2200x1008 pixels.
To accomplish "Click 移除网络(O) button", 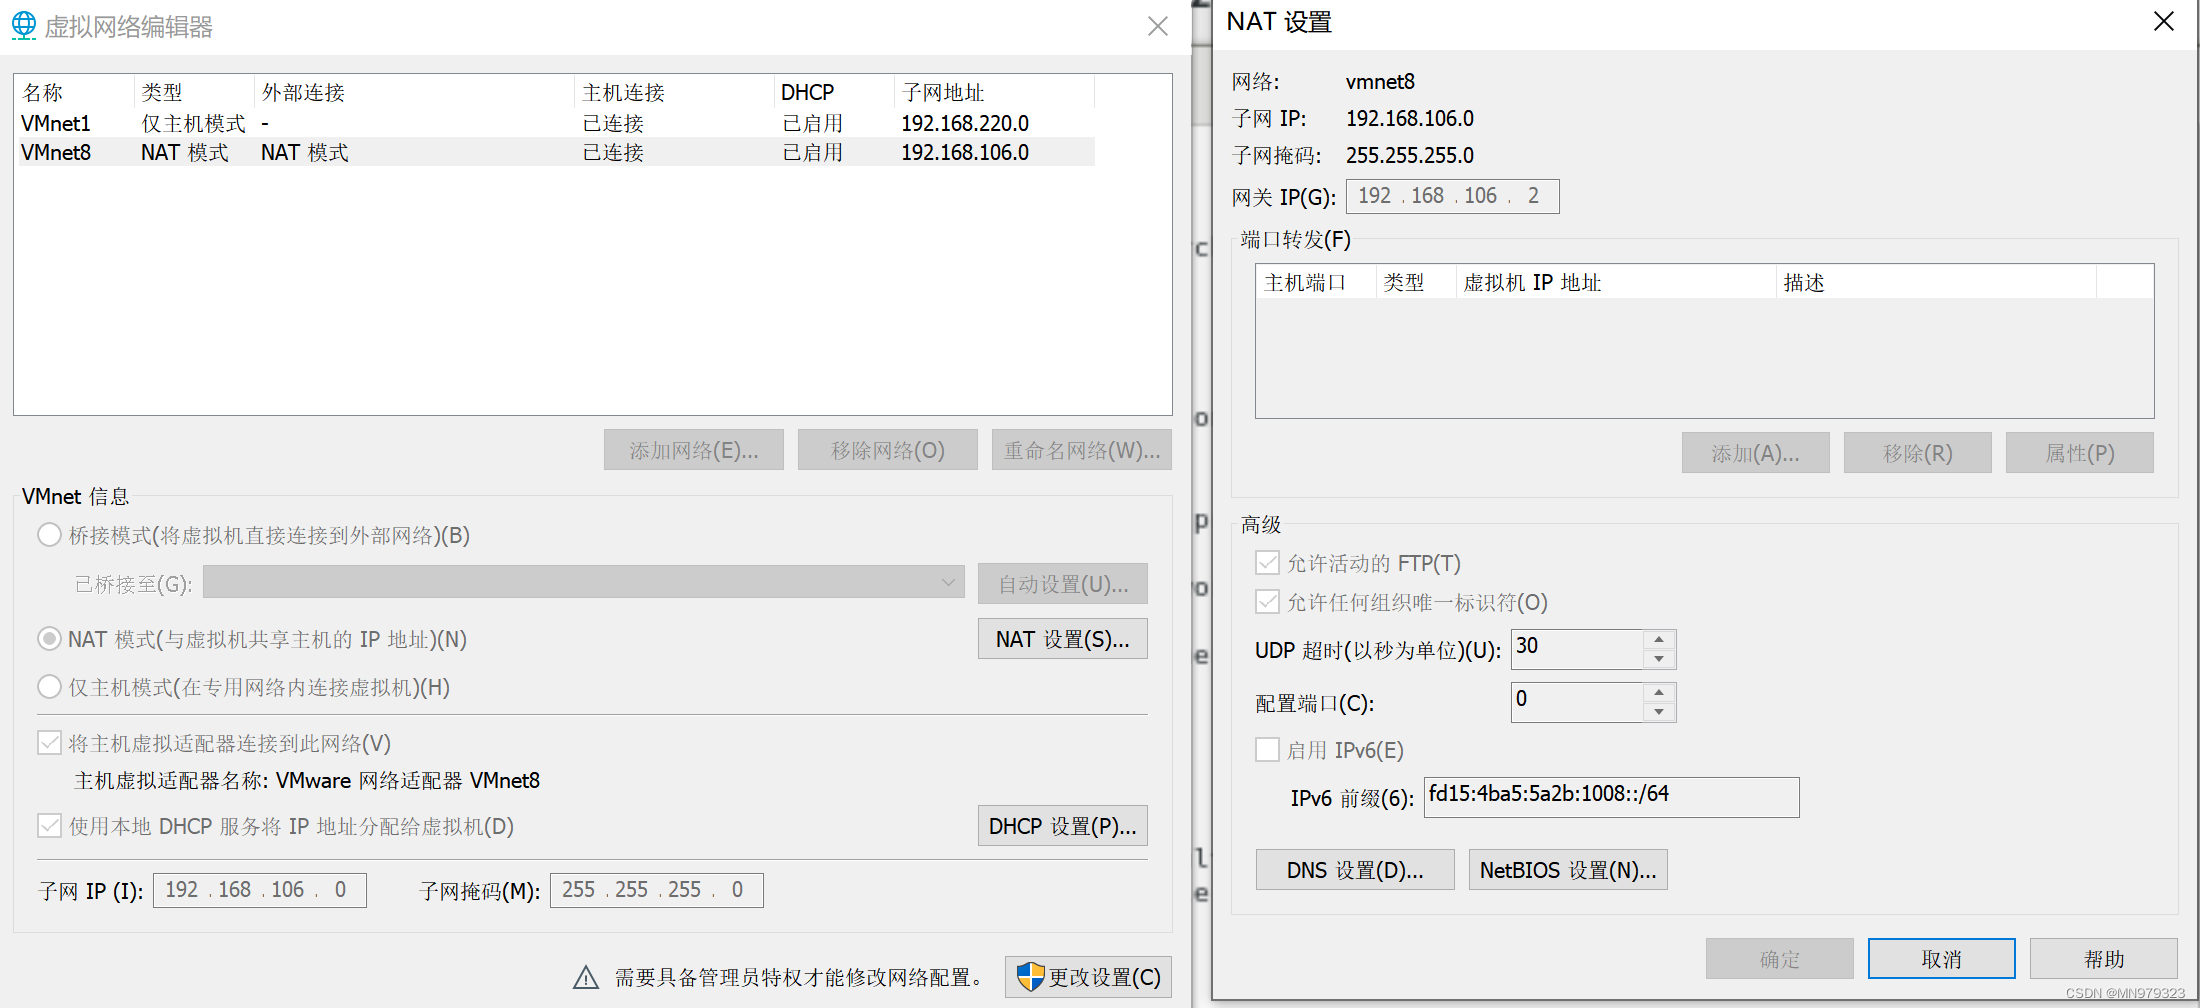I will 888,450.
